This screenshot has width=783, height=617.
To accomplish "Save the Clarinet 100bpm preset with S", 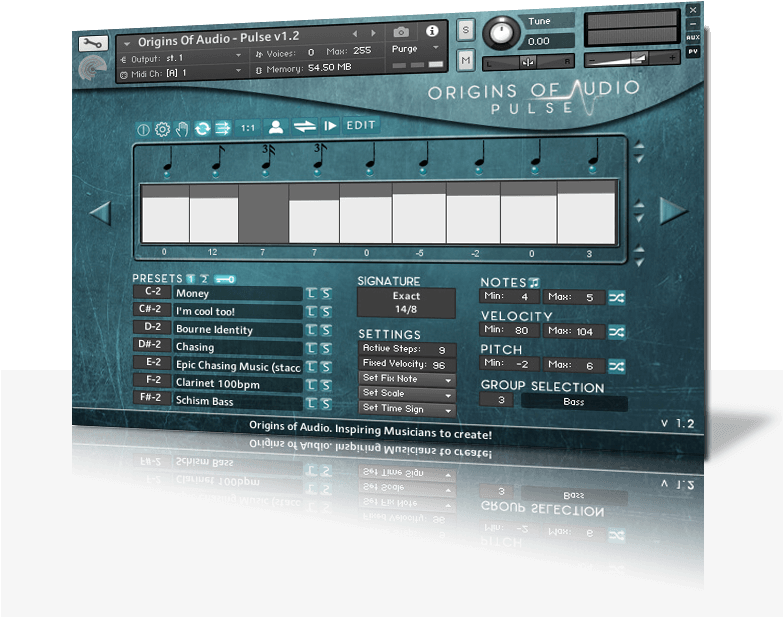I will click(326, 385).
